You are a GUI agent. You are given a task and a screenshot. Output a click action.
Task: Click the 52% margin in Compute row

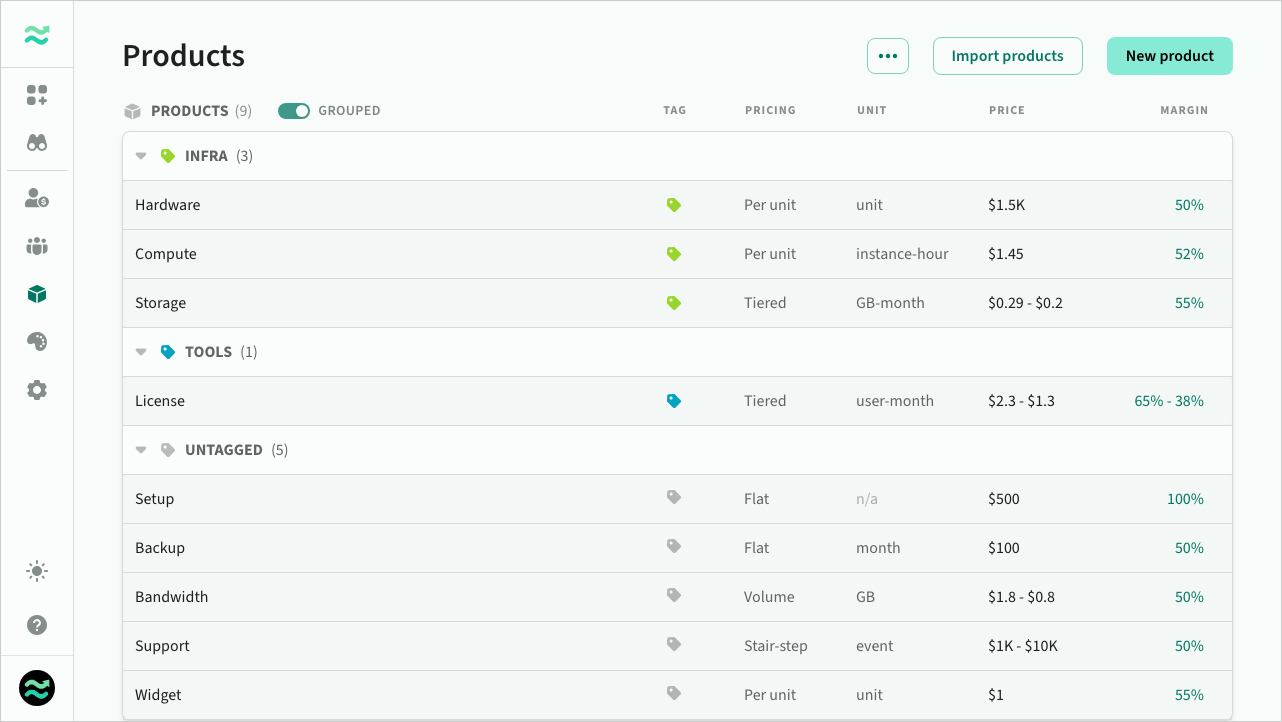1189,254
